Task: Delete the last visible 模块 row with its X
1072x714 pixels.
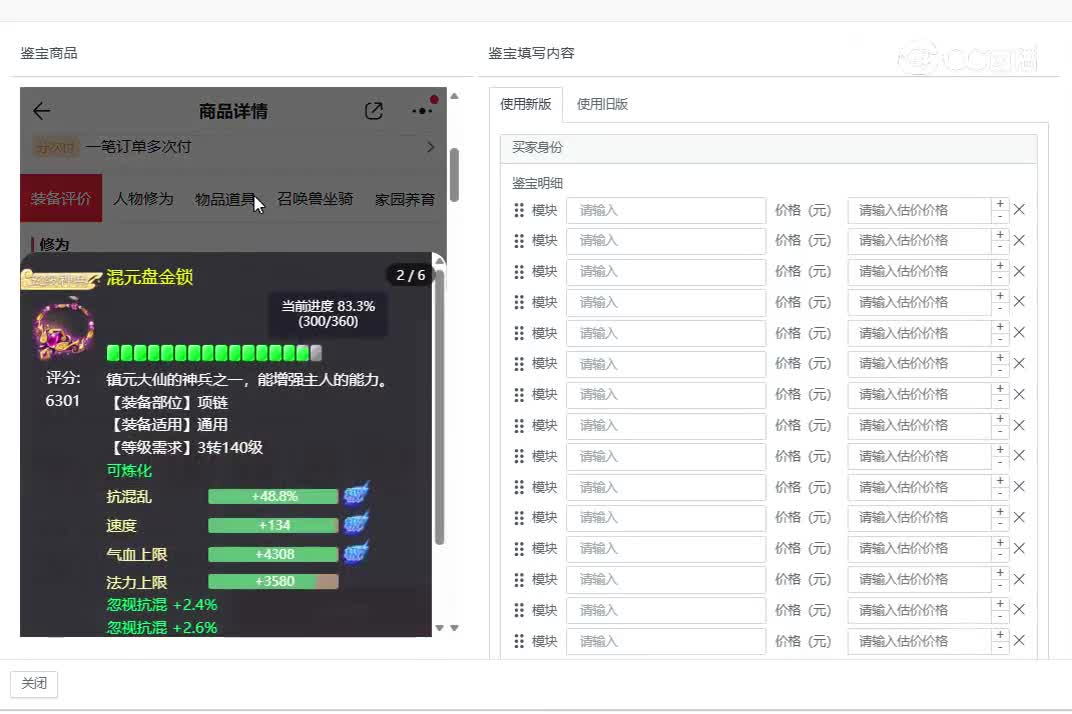Action: (x=1019, y=641)
